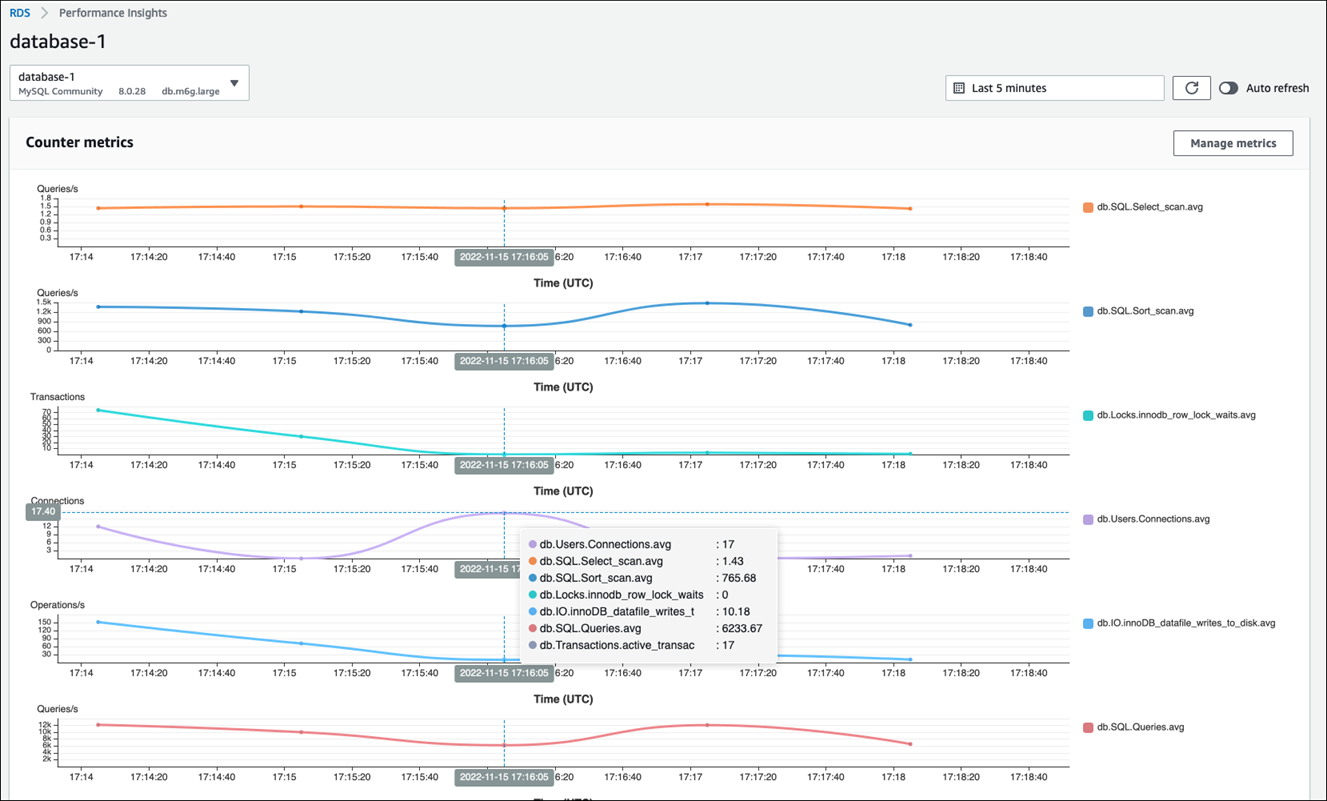Open Performance Insights from the breadcrumb
The width and height of the screenshot is (1327, 801).
tap(112, 12)
